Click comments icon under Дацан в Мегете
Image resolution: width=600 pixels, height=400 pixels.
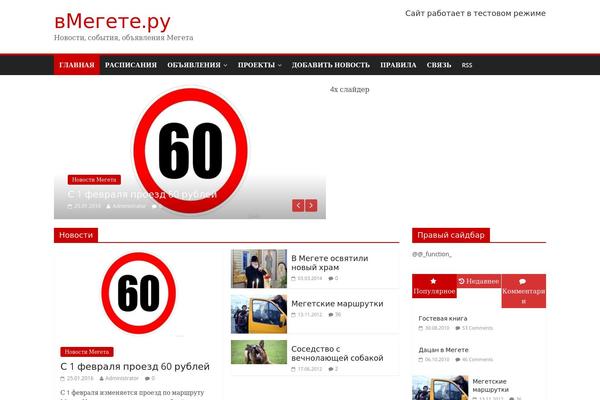[458, 359]
